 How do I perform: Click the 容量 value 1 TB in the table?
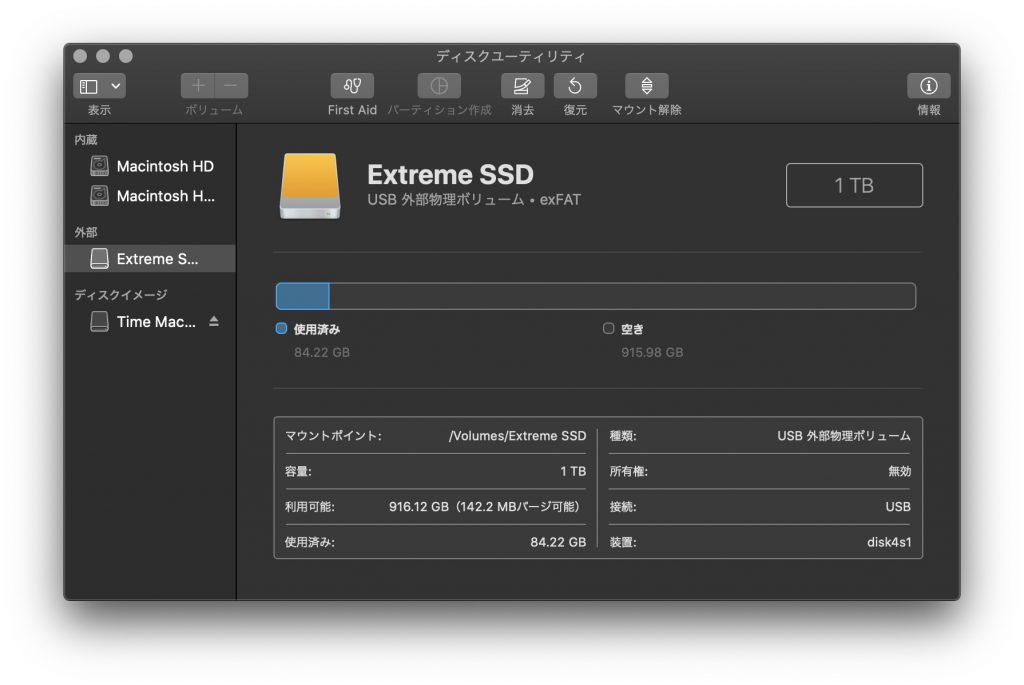click(573, 471)
